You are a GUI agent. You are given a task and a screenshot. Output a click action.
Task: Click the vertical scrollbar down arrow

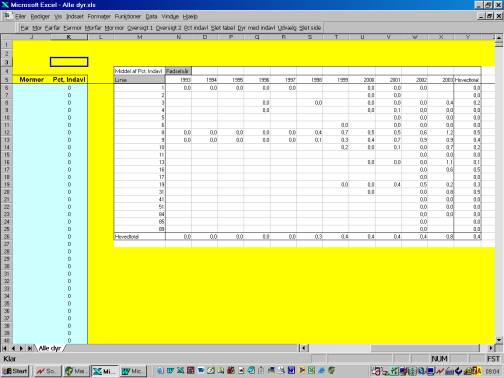[x=499, y=340]
